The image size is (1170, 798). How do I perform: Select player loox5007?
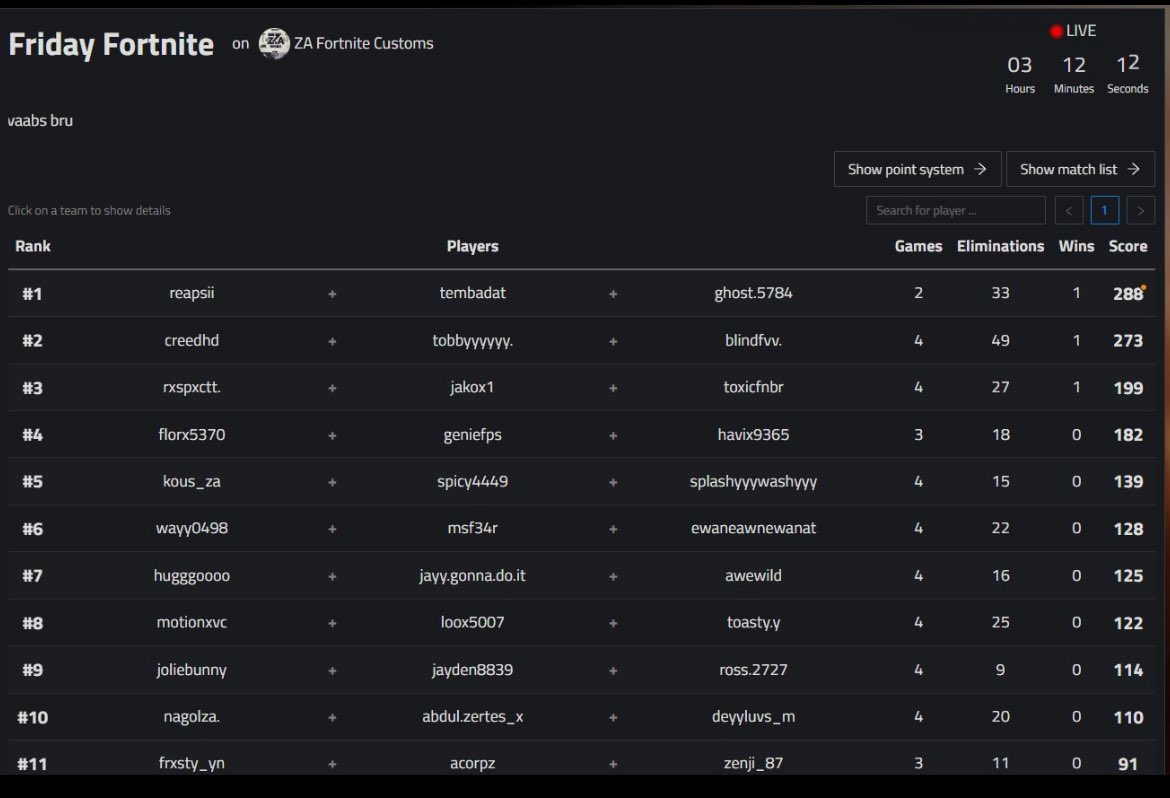click(x=472, y=623)
